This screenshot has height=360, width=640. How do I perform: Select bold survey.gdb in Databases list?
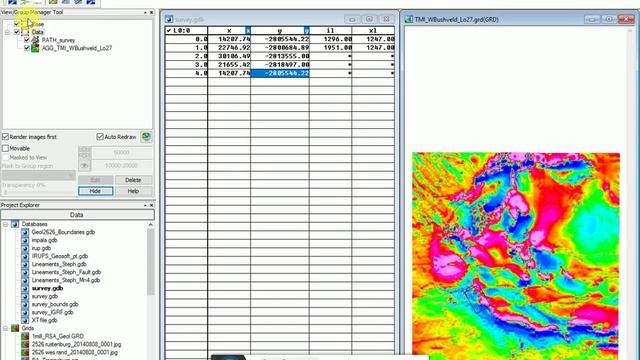click(x=47, y=288)
